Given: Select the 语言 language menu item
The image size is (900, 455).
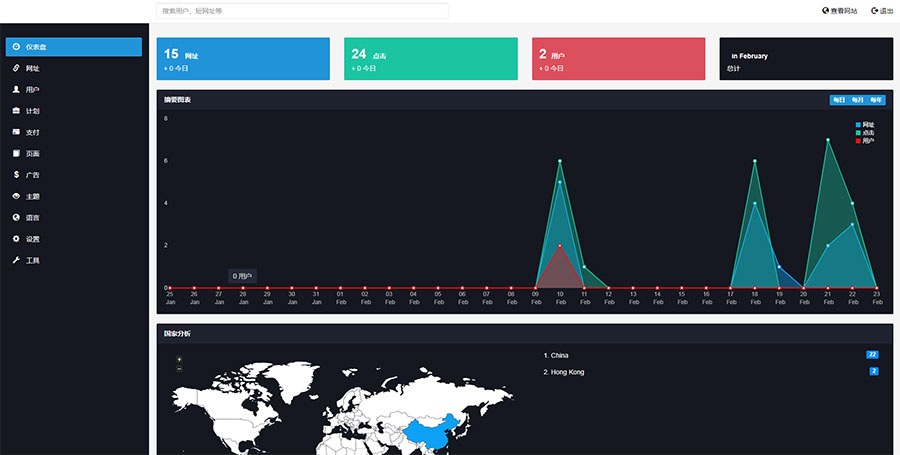Looking at the screenshot, I should 32,218.
